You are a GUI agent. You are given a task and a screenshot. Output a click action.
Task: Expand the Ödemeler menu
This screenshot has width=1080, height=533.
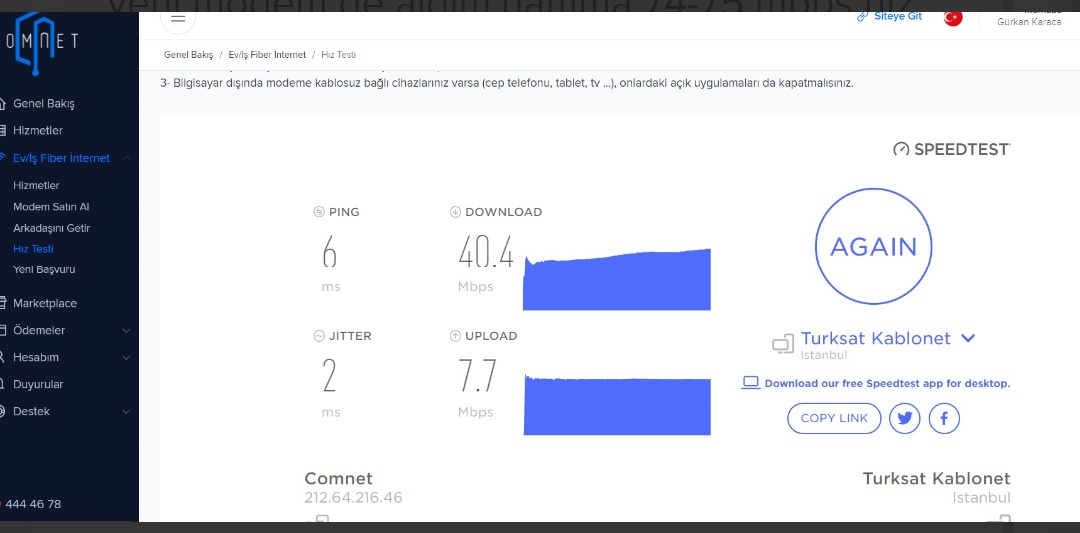coord(127,331)
